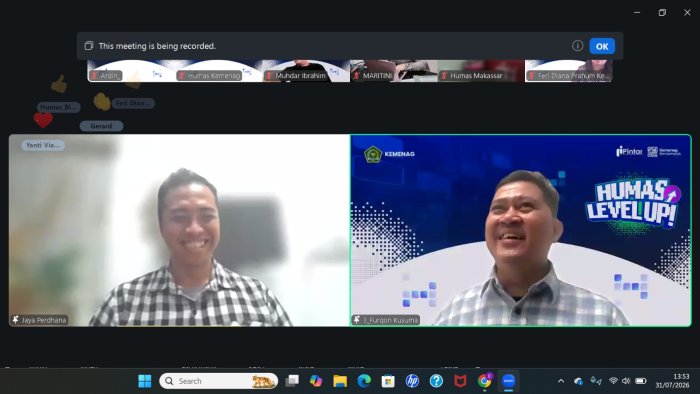Click the muted mic icon beside Humas Makassar

point(444,76)
